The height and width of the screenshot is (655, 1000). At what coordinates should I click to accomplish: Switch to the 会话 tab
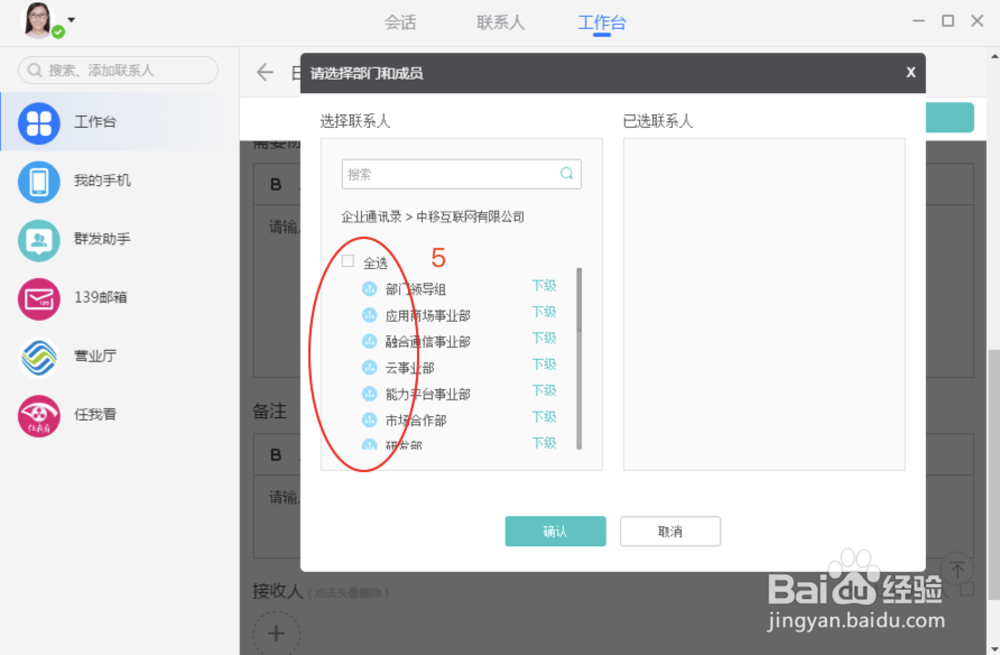pyautogui.click(x=400, y=21)
